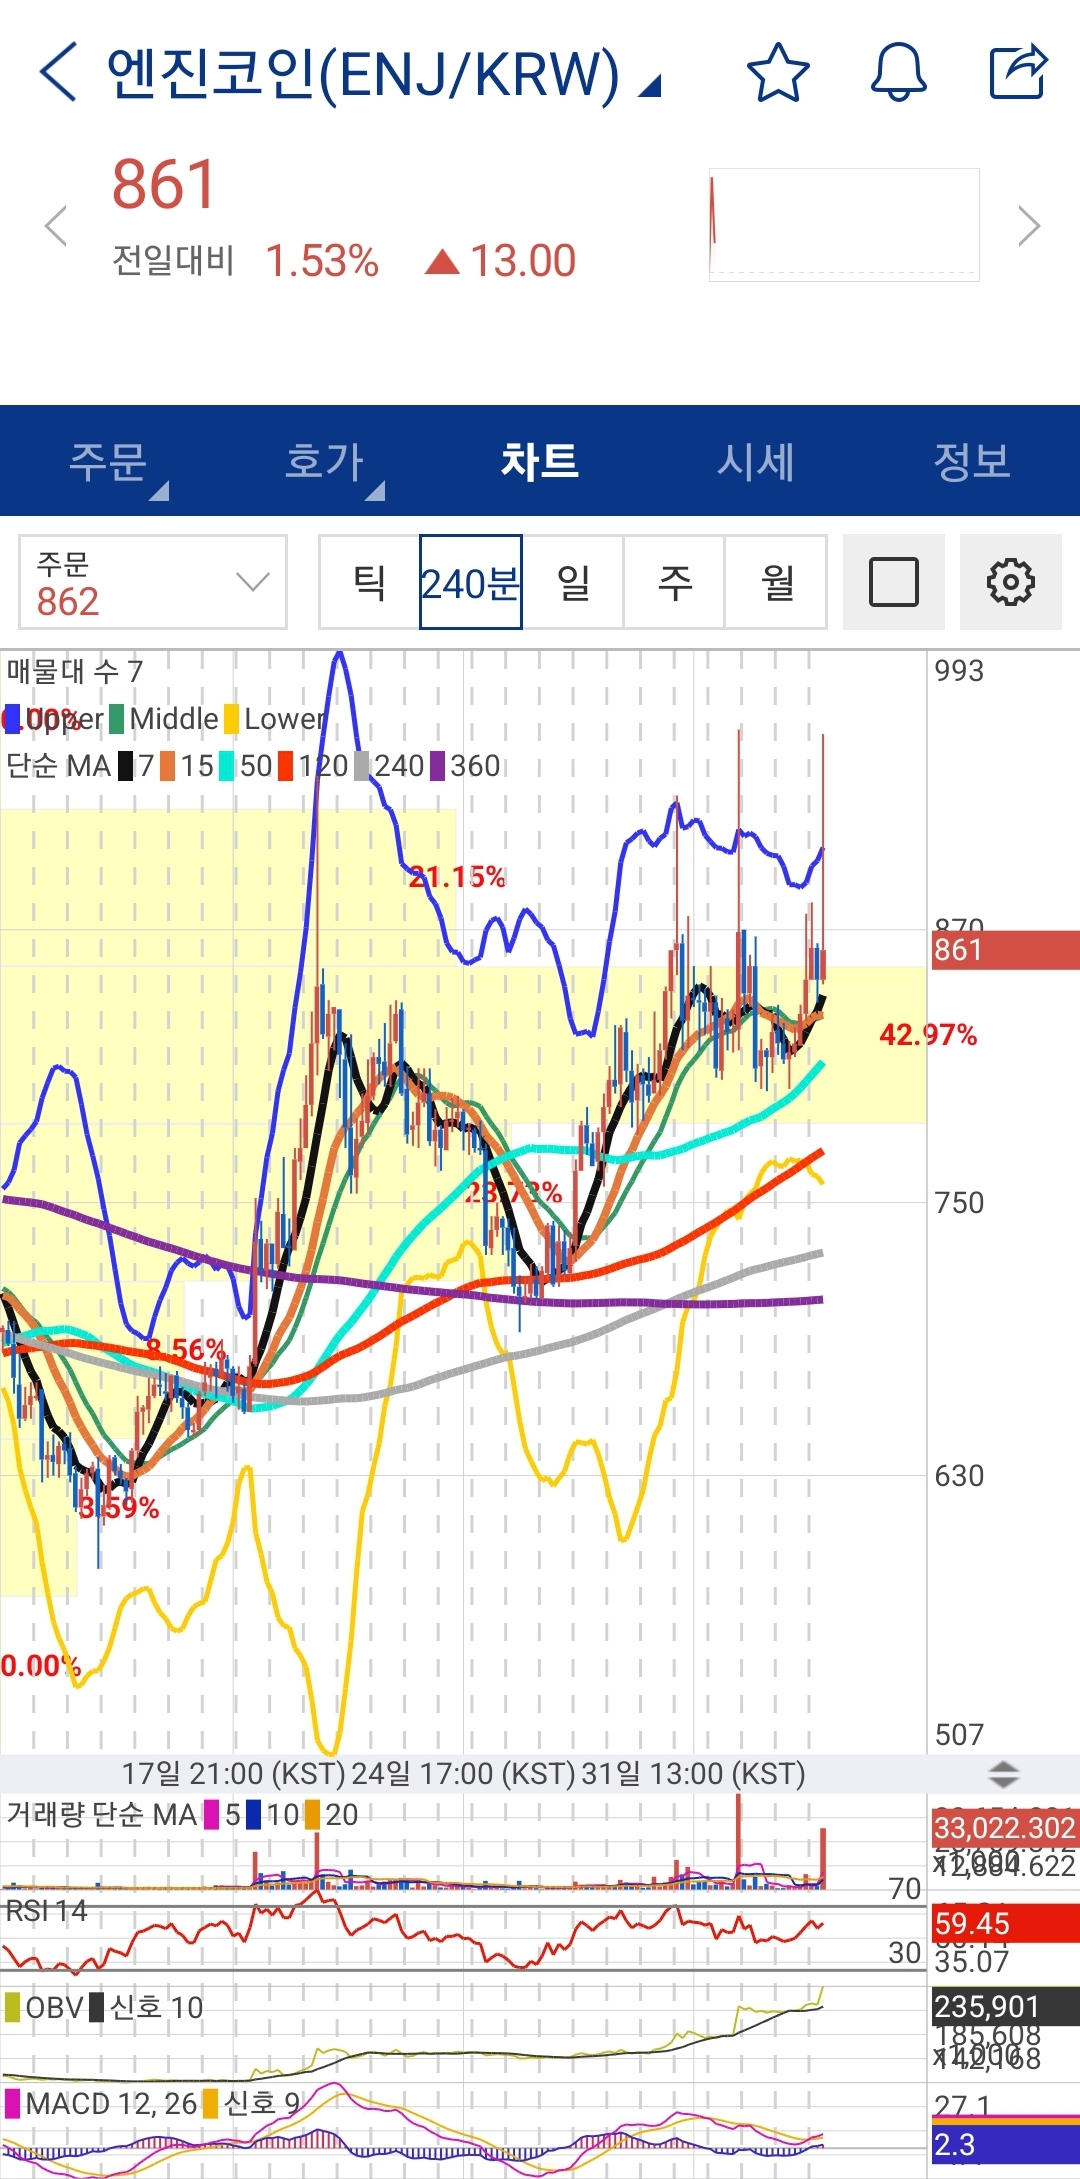Viewport: 1080px width, 2179px height.
Task: Click the 거래량 단순 MA indicator label
Action: [102, 1815]
